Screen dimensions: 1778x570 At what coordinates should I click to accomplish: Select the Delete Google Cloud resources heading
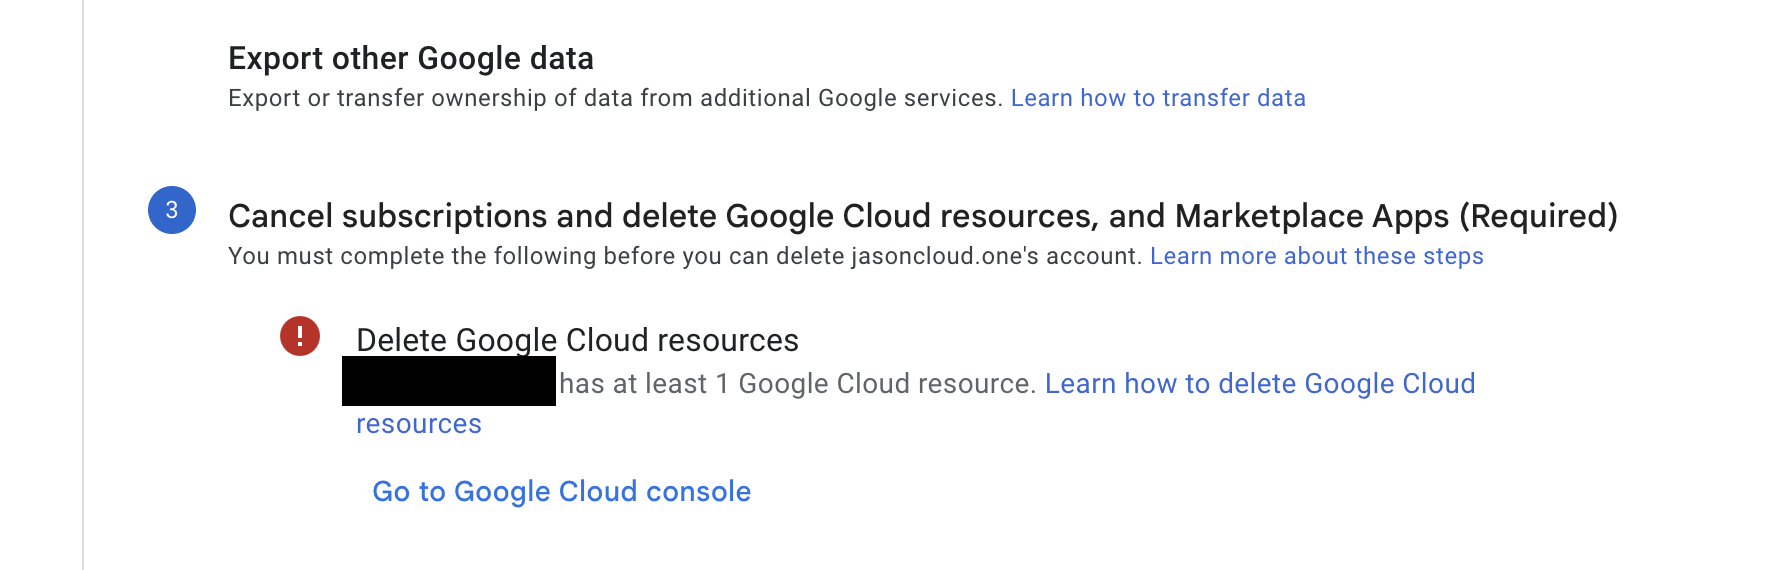[x=577, y=340]
